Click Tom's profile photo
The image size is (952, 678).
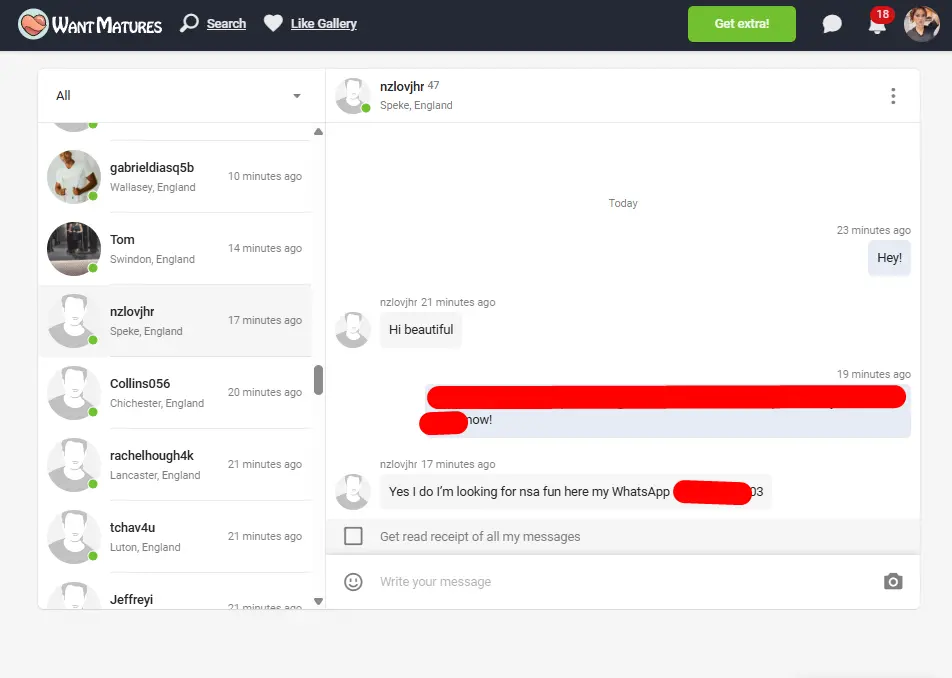pos(73,249)
